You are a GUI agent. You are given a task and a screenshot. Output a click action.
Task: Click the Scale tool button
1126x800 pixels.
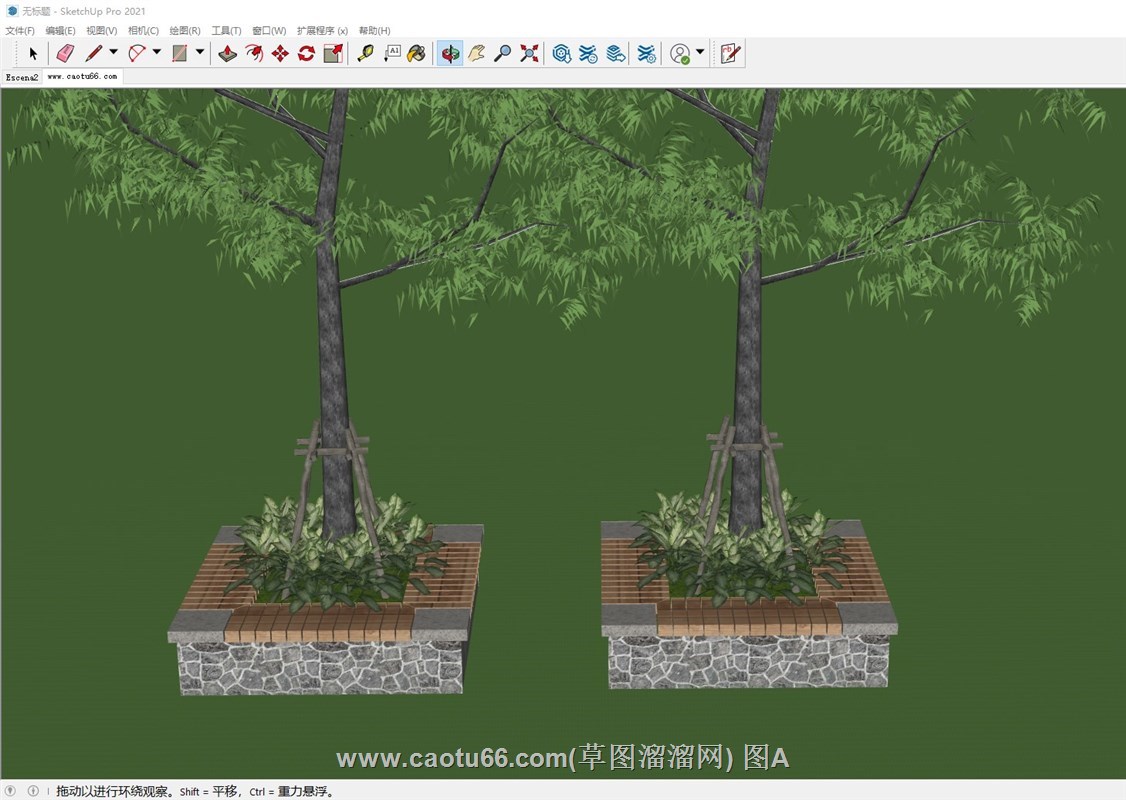[x=333, y=54]
